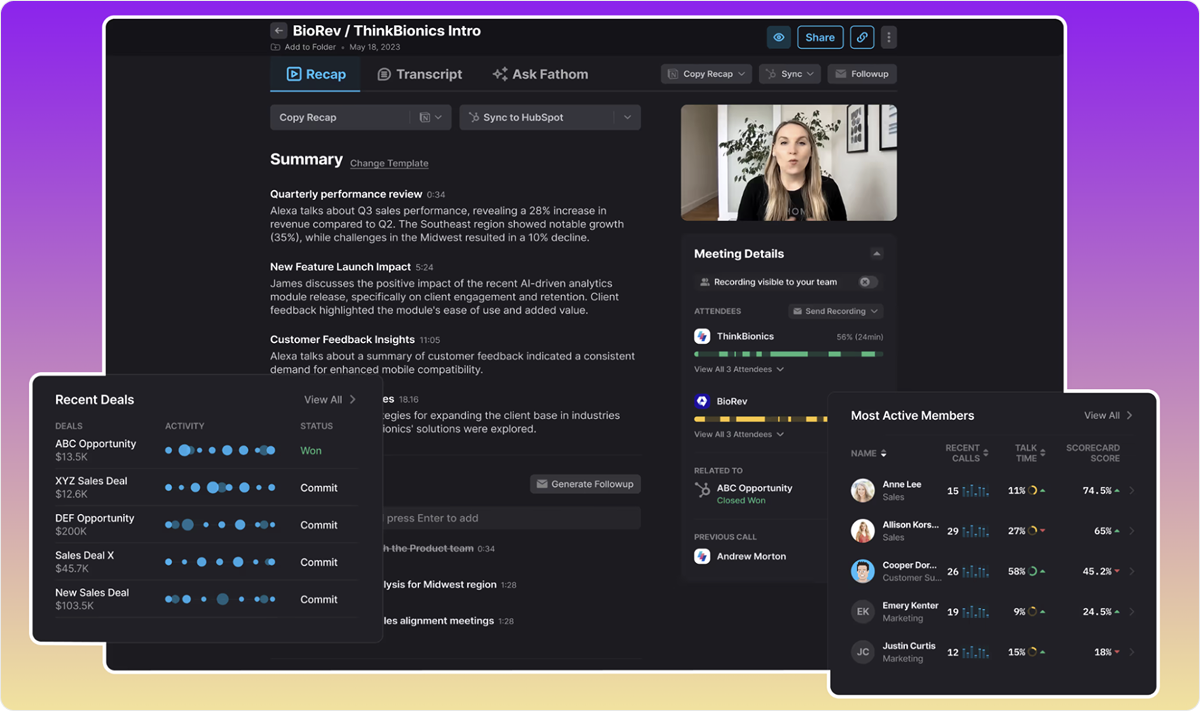Play the meeting video thumbnail

789,163
